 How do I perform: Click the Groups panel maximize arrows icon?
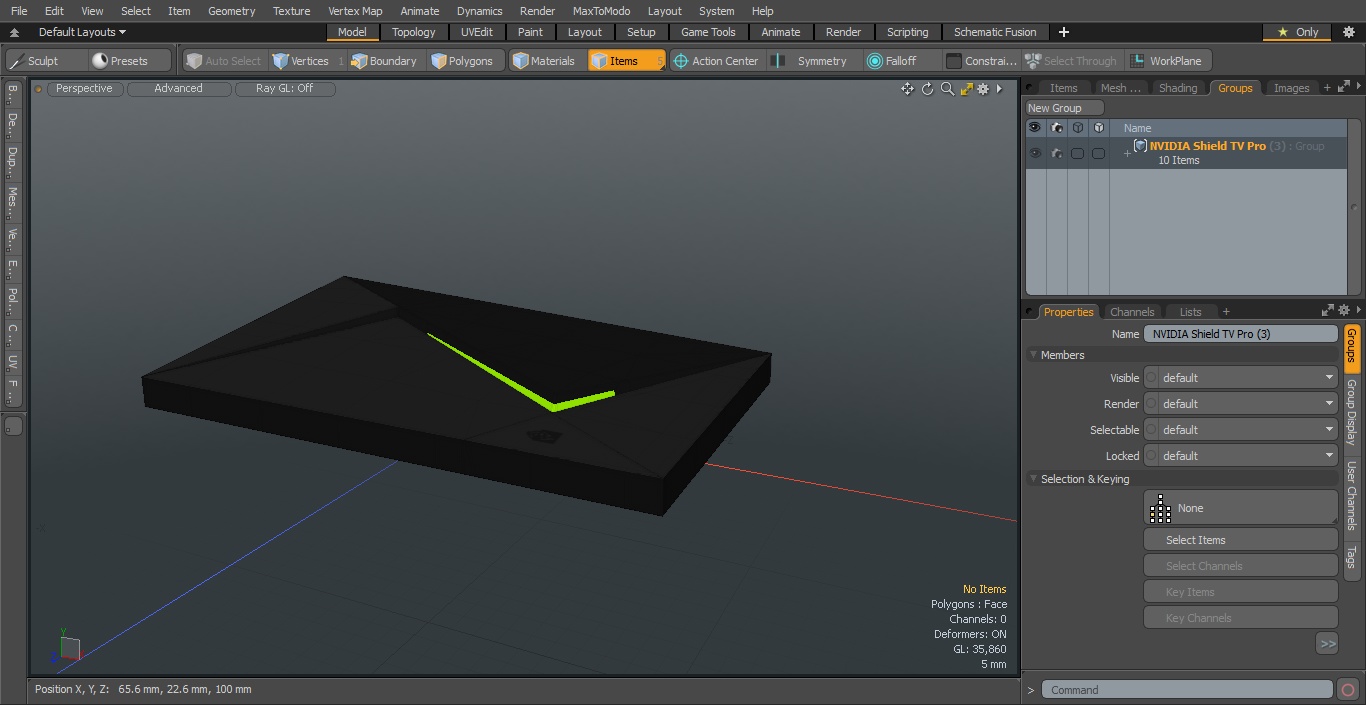(x=1343, y=88)
